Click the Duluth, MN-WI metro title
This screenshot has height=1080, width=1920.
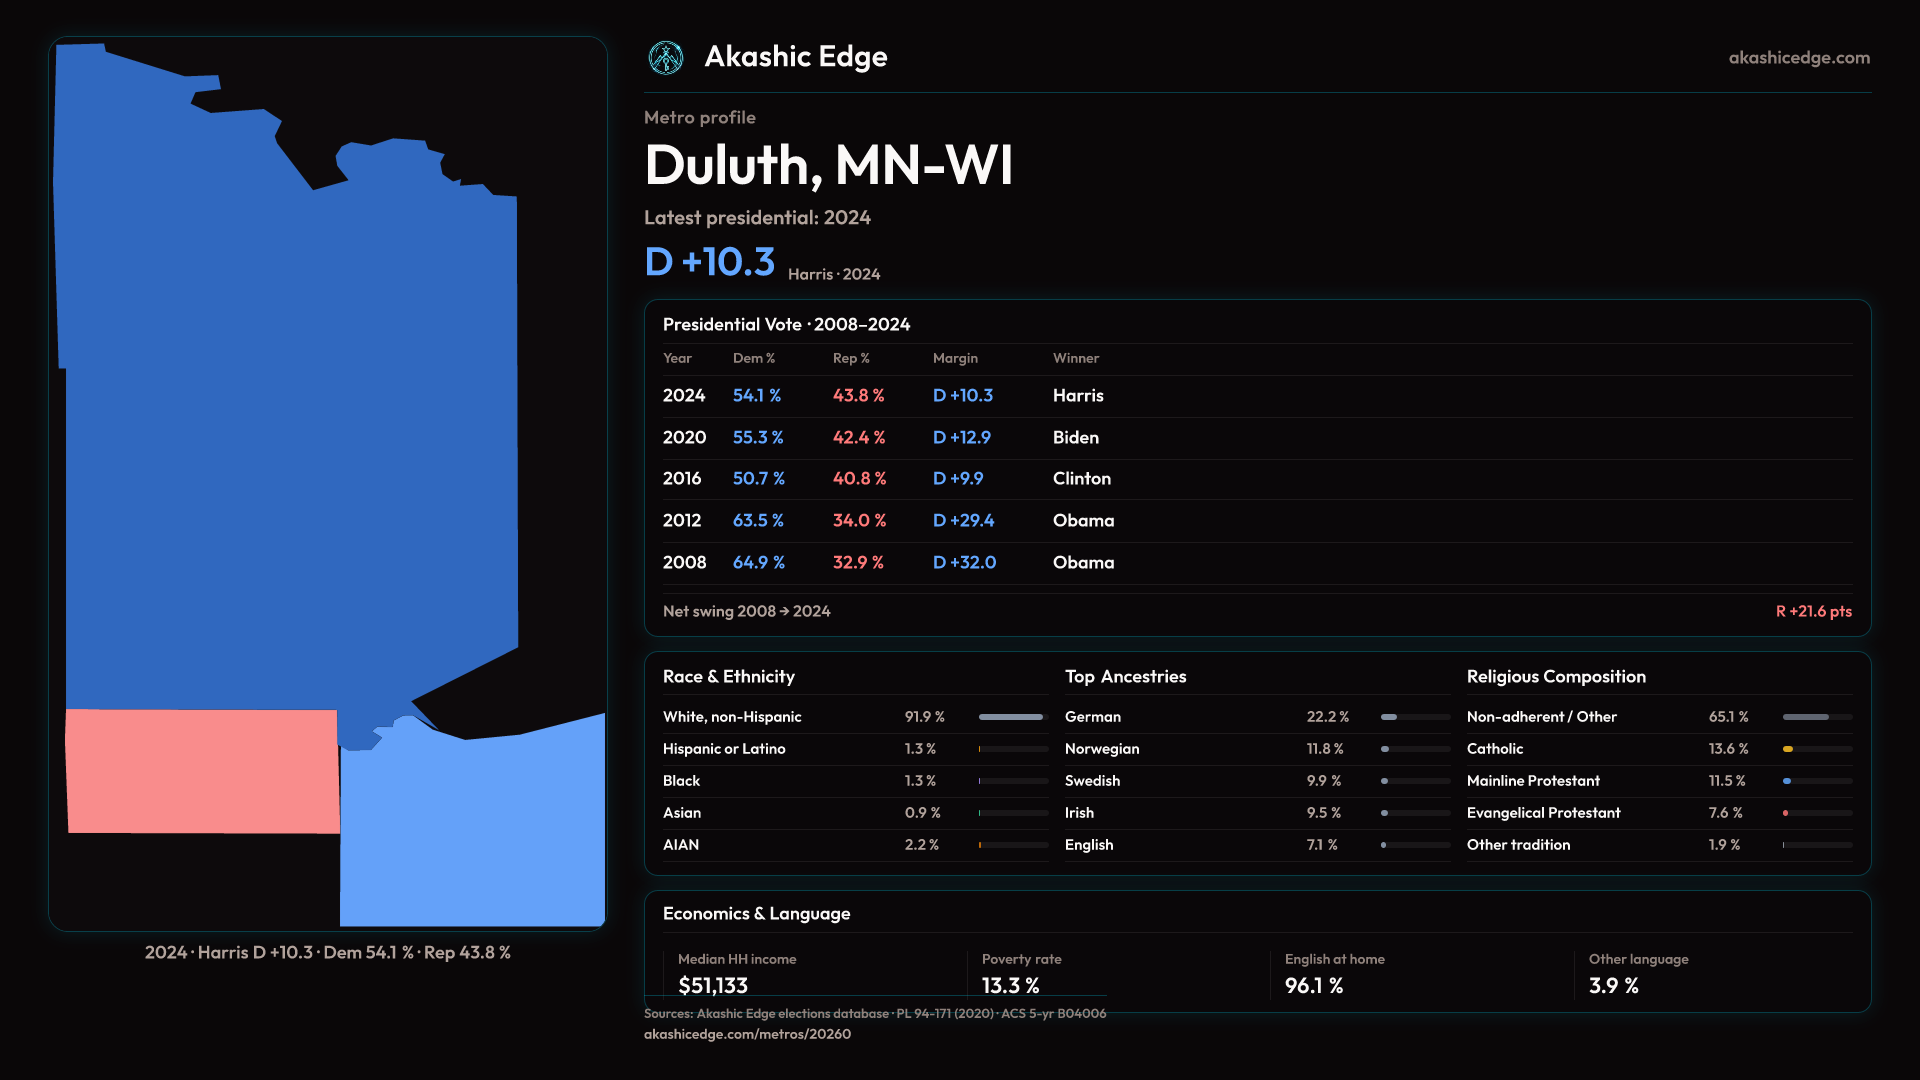(828, 165)
